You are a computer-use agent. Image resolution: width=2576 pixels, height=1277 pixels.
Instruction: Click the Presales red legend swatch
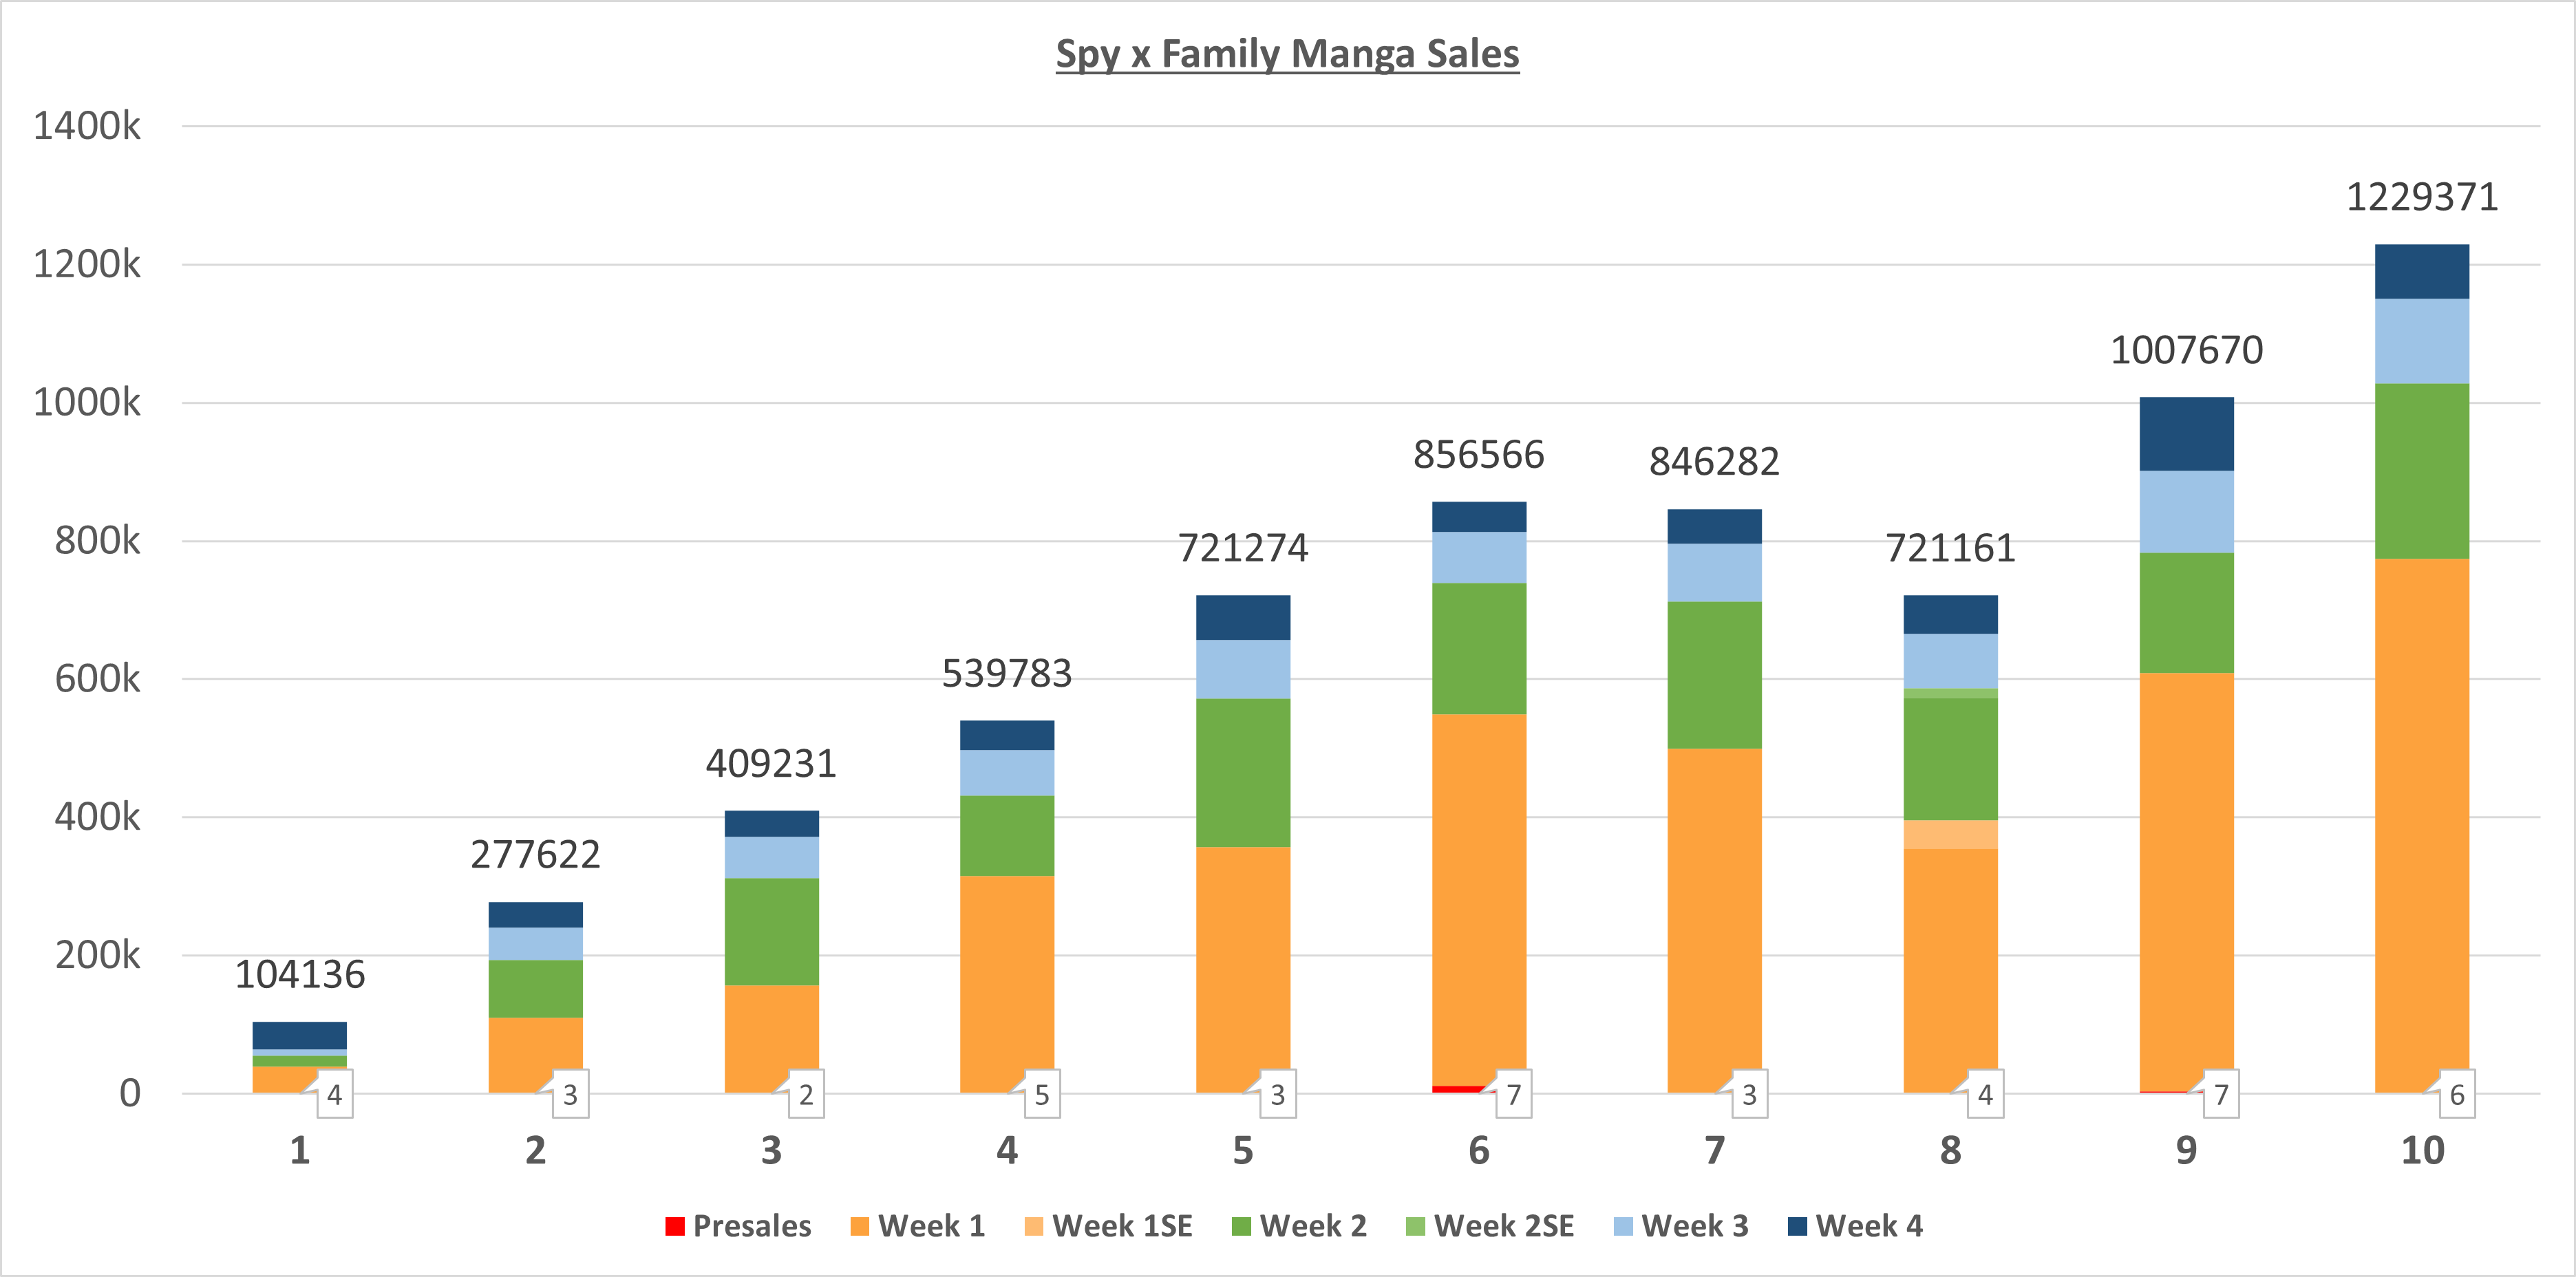point(675,1226)
